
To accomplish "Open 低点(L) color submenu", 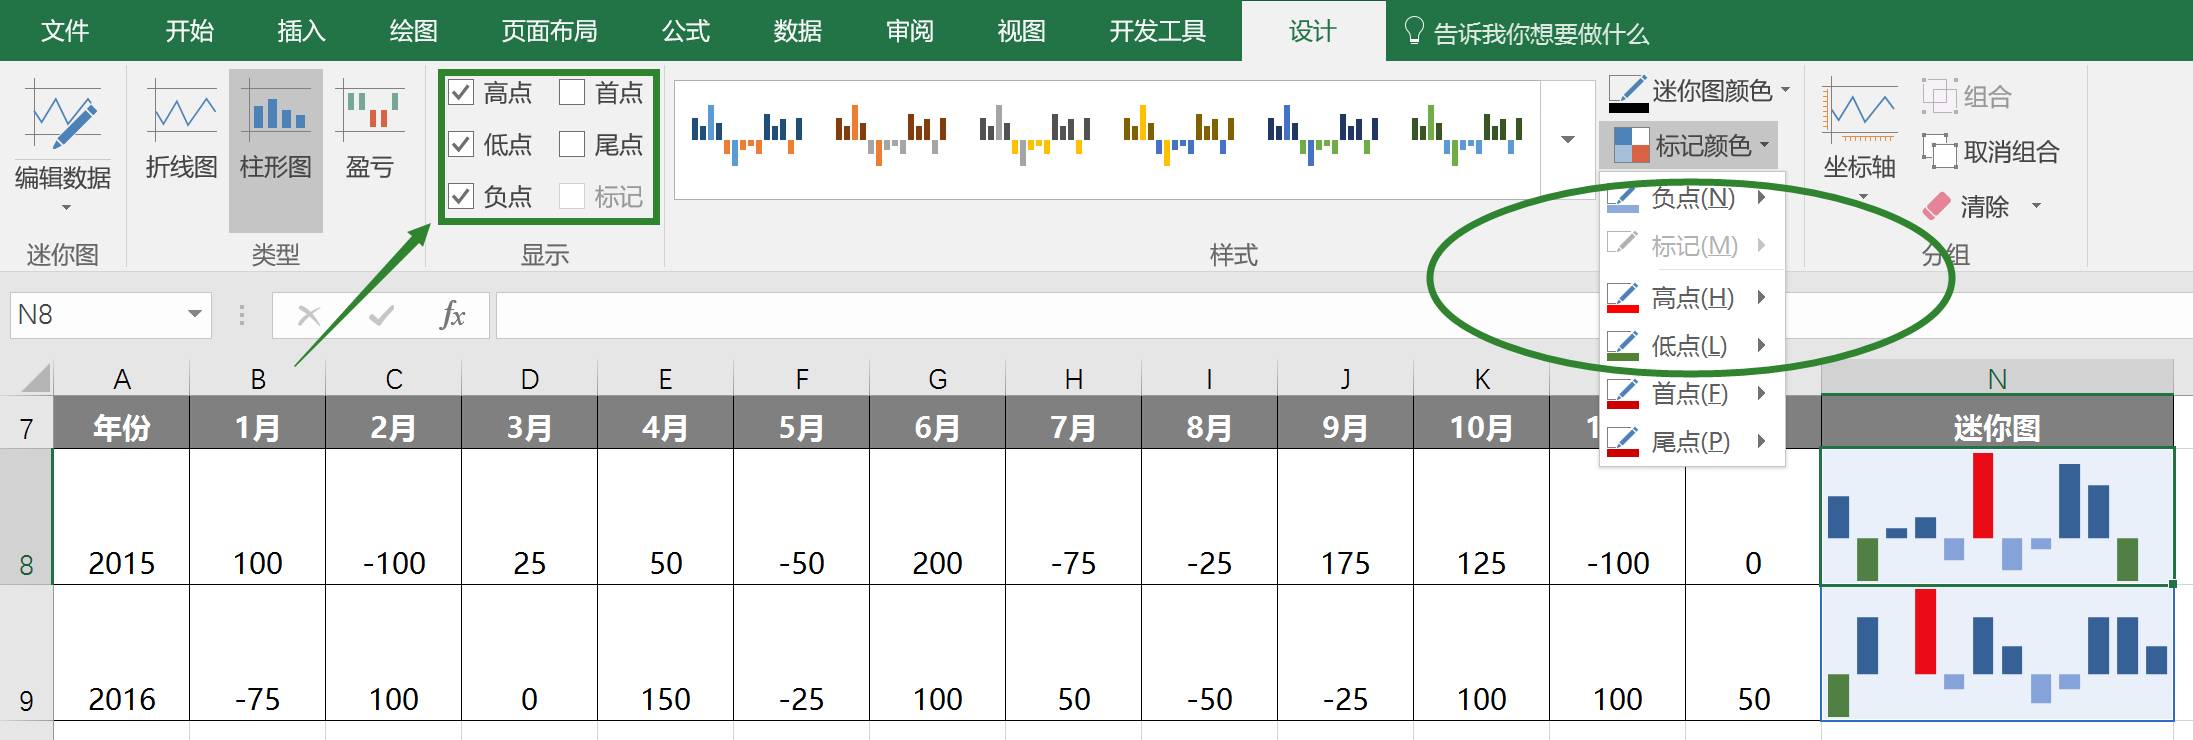I will [1692, 346].
